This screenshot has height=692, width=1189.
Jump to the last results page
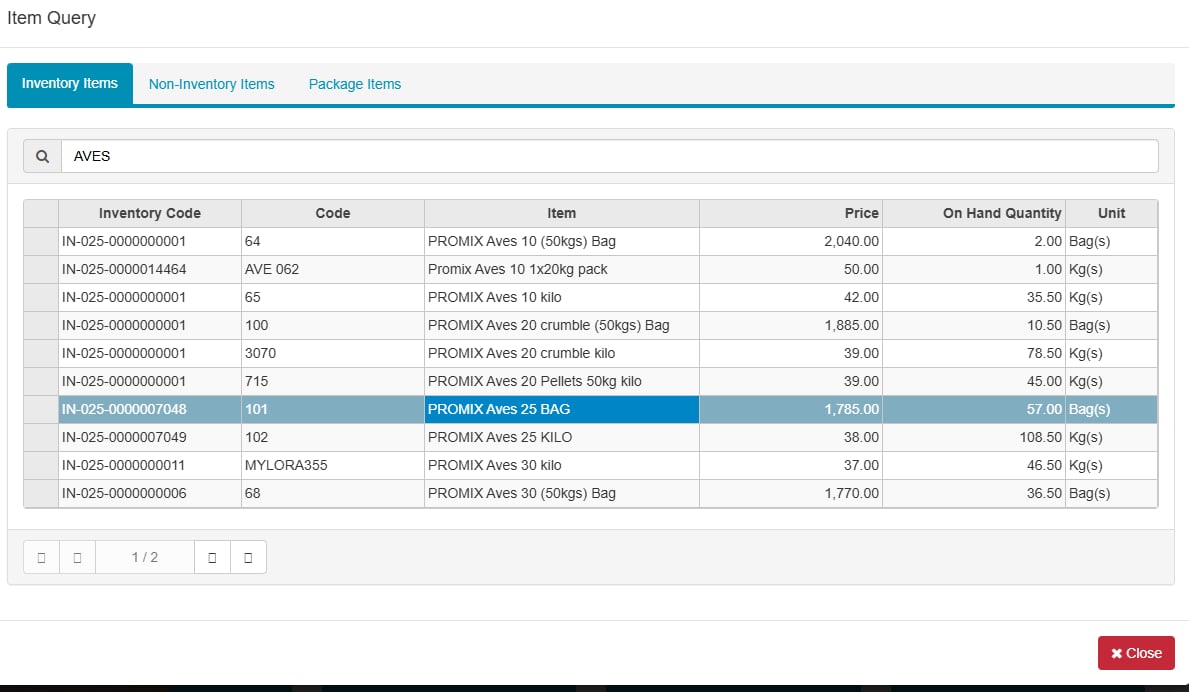(248, 557)
